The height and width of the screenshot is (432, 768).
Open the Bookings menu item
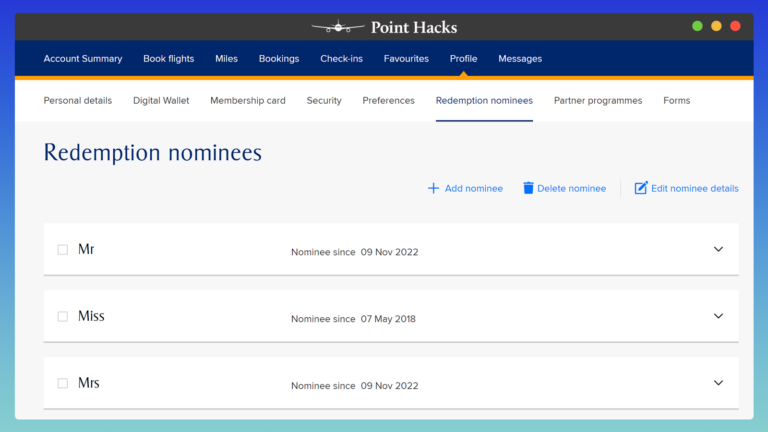pyautogui.click(x=279, y=59)
